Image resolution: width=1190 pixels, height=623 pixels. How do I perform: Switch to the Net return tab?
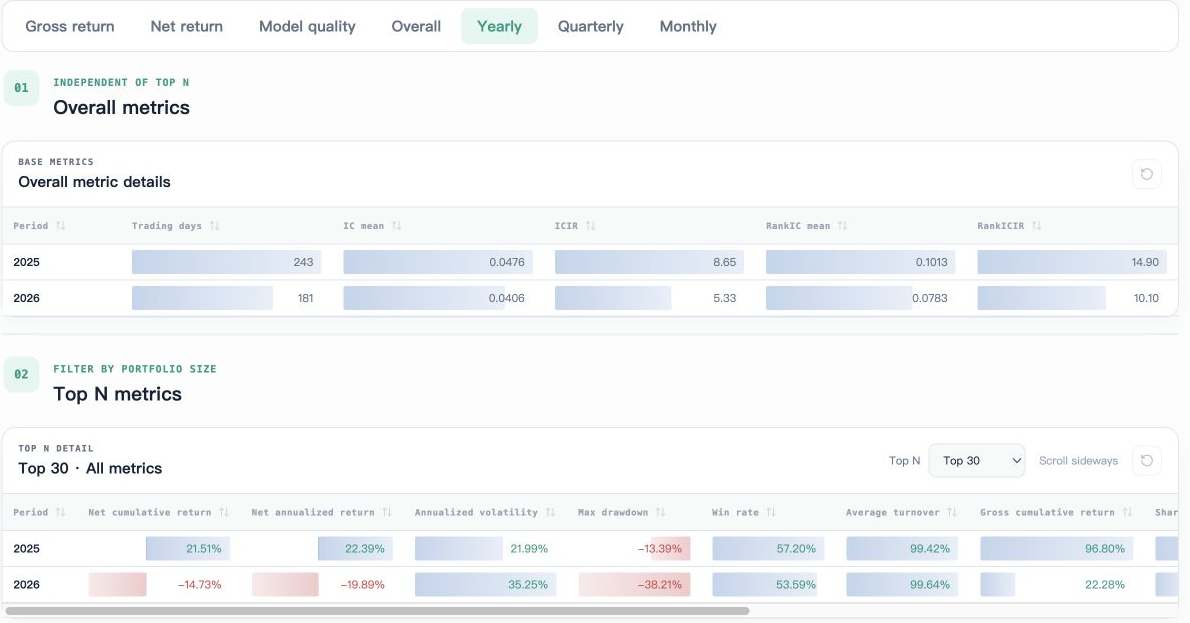(187, 27)
